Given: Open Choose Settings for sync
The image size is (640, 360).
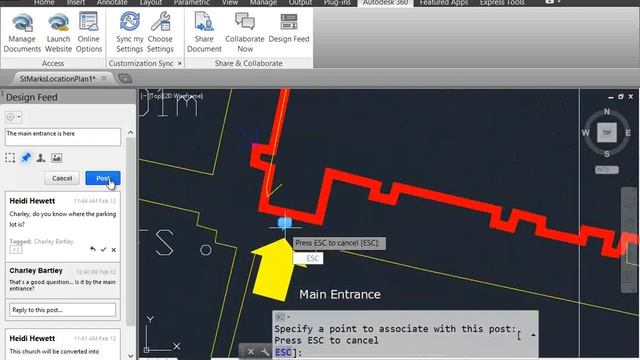Looking at the screenshot, I should point(160,33).
